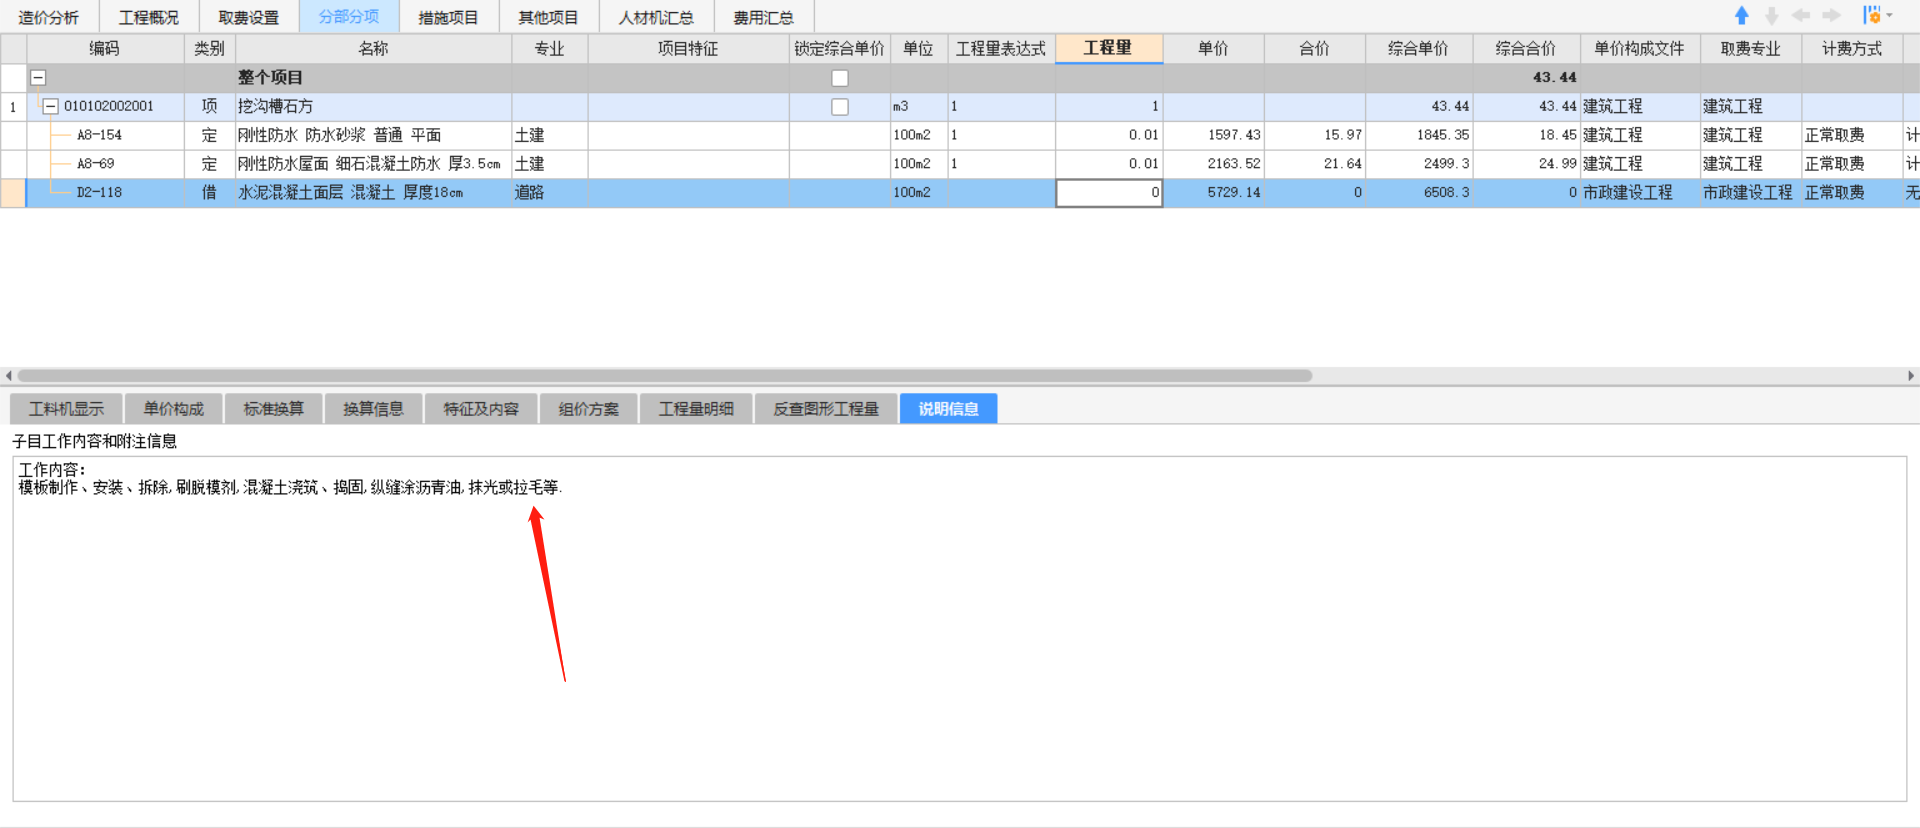
Task: Click the 工程量 input cell of D2-118
Action: coord(1109,193)
